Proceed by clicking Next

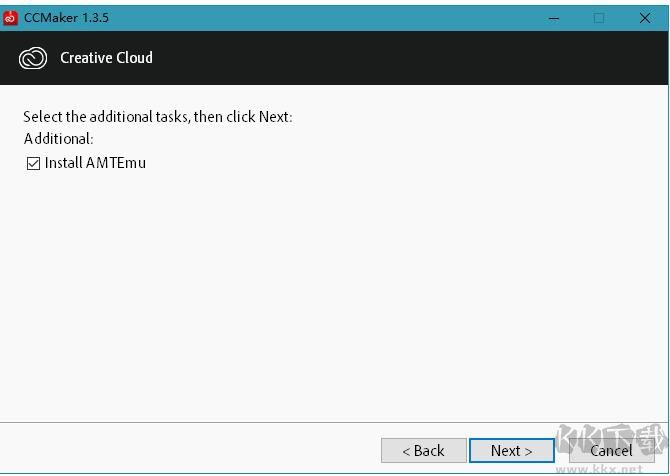511,451
